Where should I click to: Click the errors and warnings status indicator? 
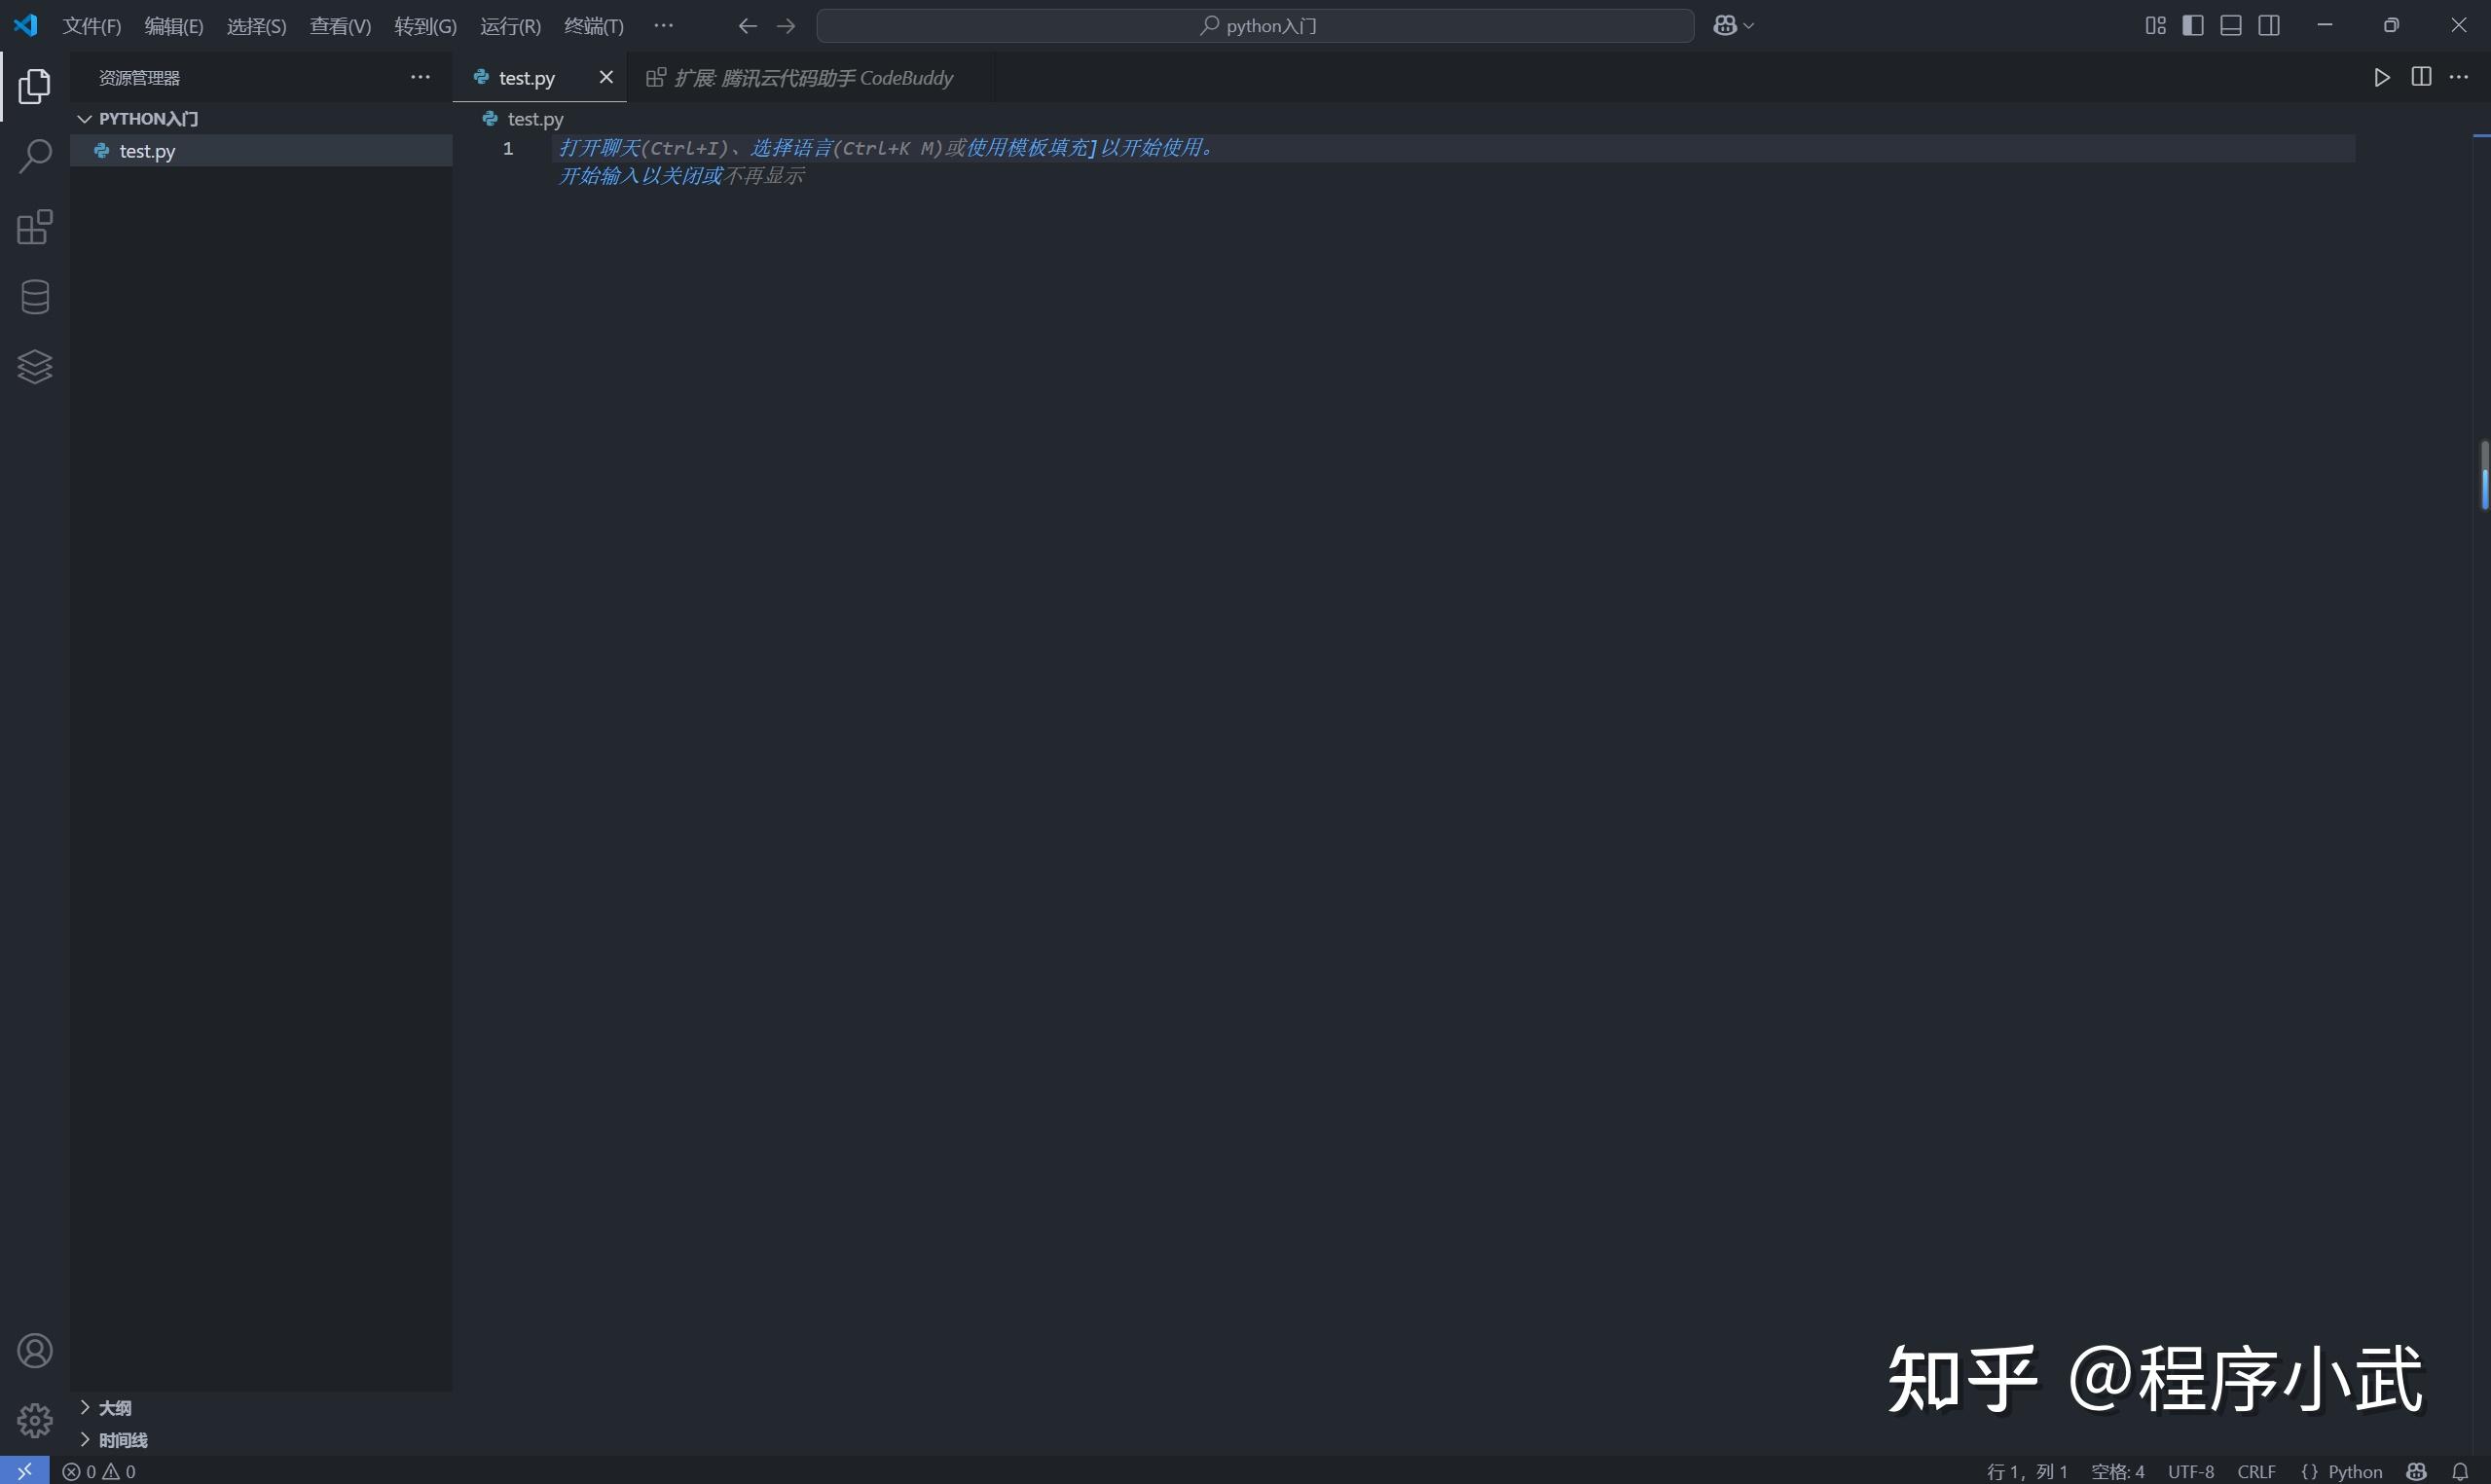point(100,1471)
